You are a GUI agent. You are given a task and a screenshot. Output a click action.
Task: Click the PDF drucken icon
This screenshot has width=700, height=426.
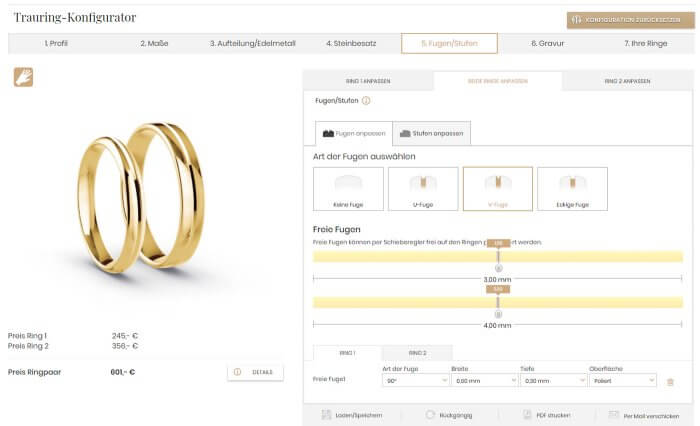[x=527, y=414]
